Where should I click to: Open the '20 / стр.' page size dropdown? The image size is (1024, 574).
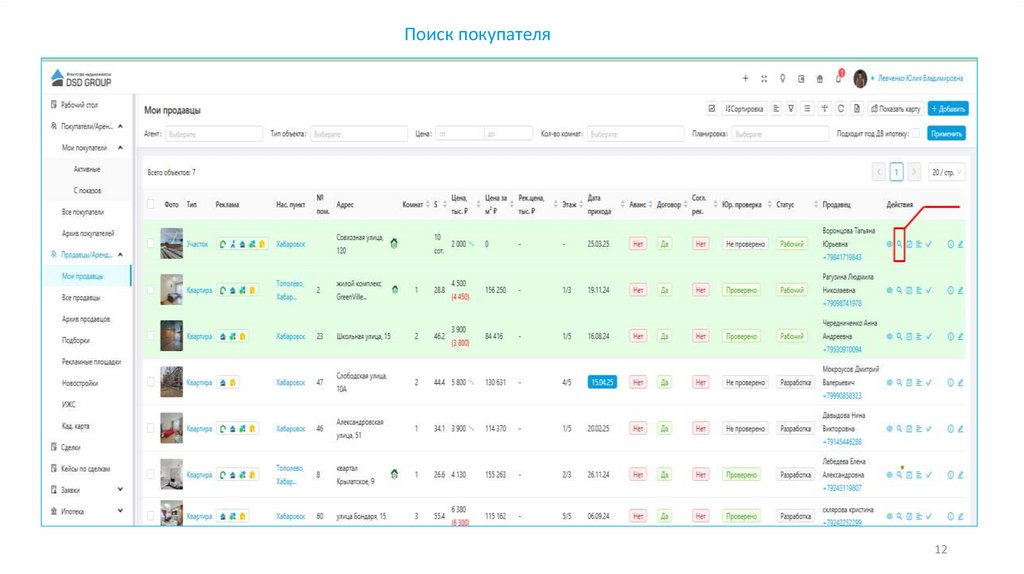pos(947,172)
